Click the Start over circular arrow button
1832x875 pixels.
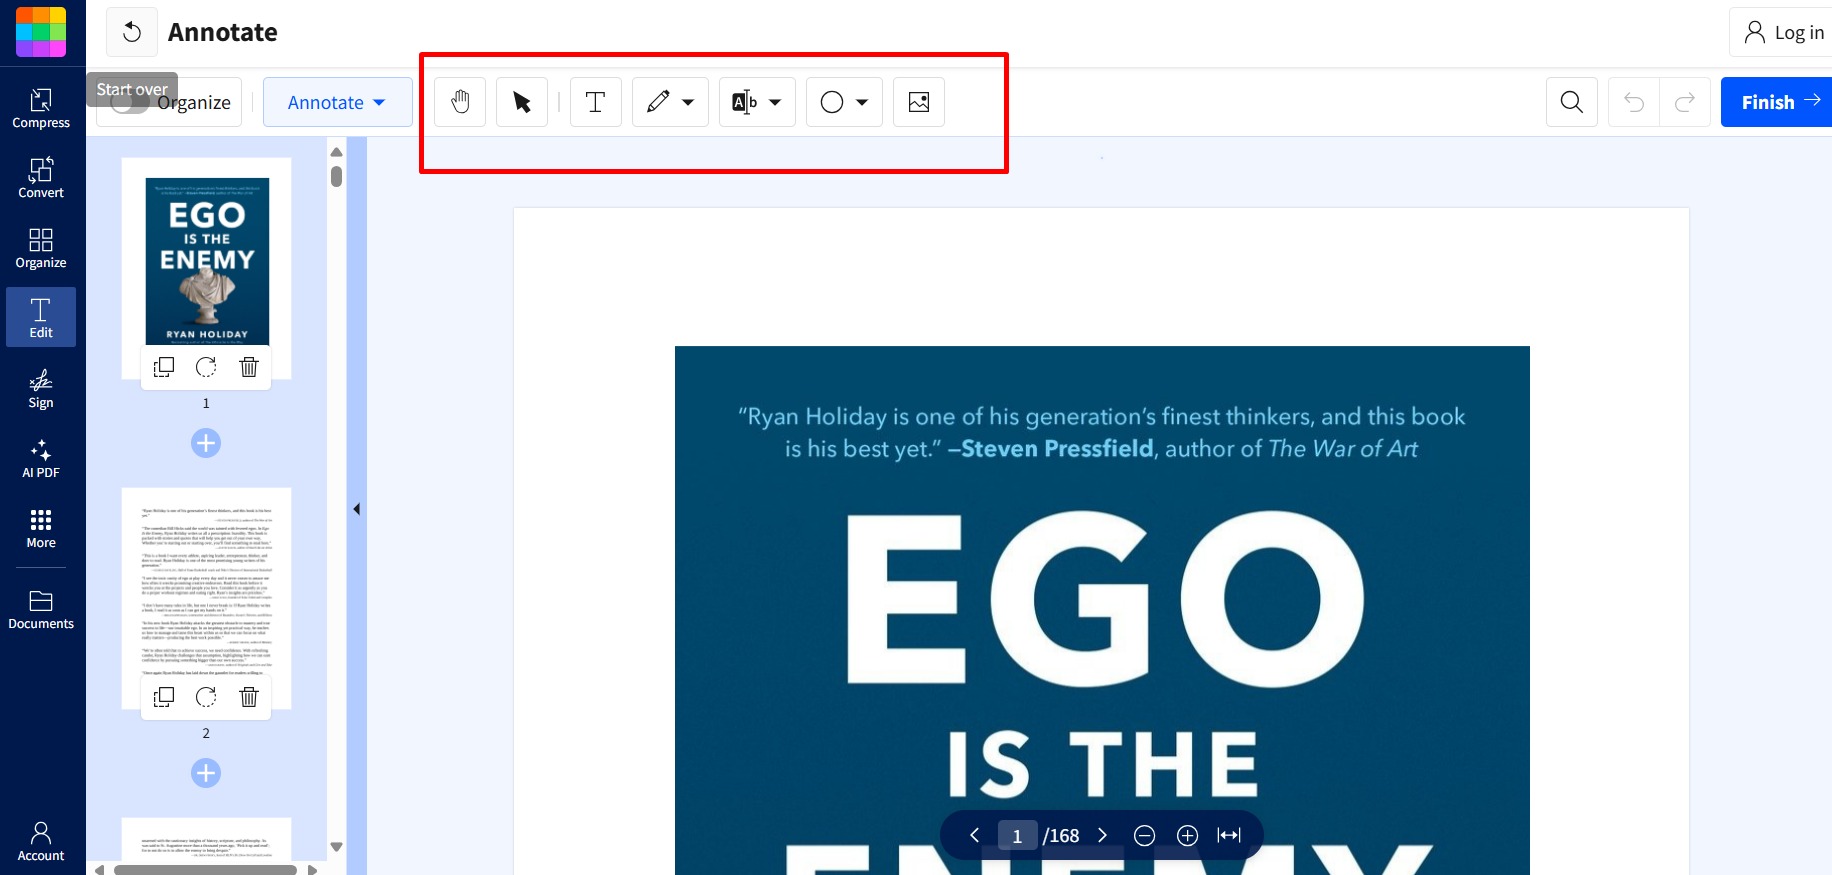[132, 33]
